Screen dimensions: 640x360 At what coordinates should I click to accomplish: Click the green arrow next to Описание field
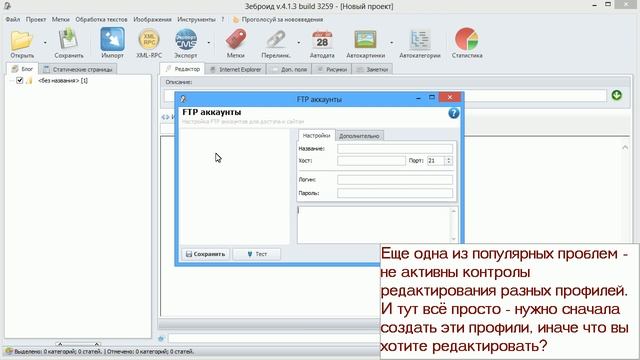coord(616,95)
